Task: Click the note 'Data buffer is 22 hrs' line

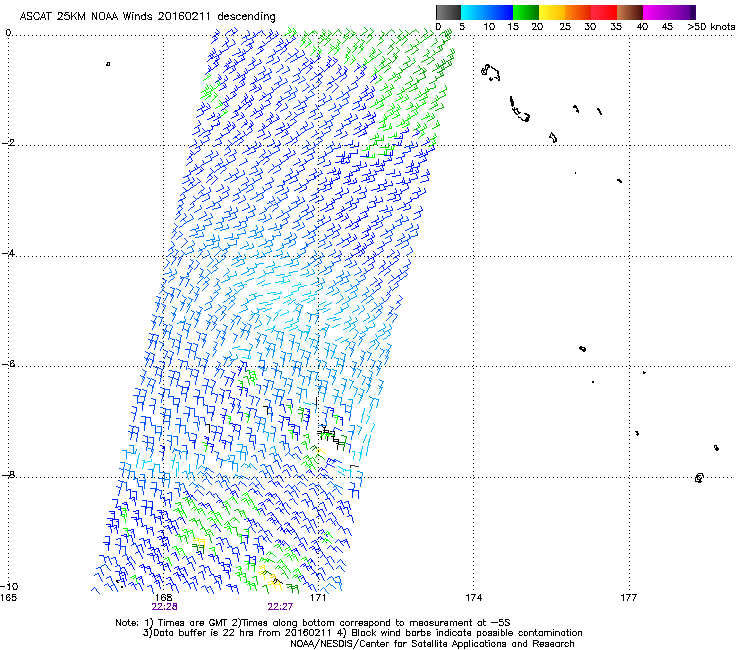Action: point(362,633)
